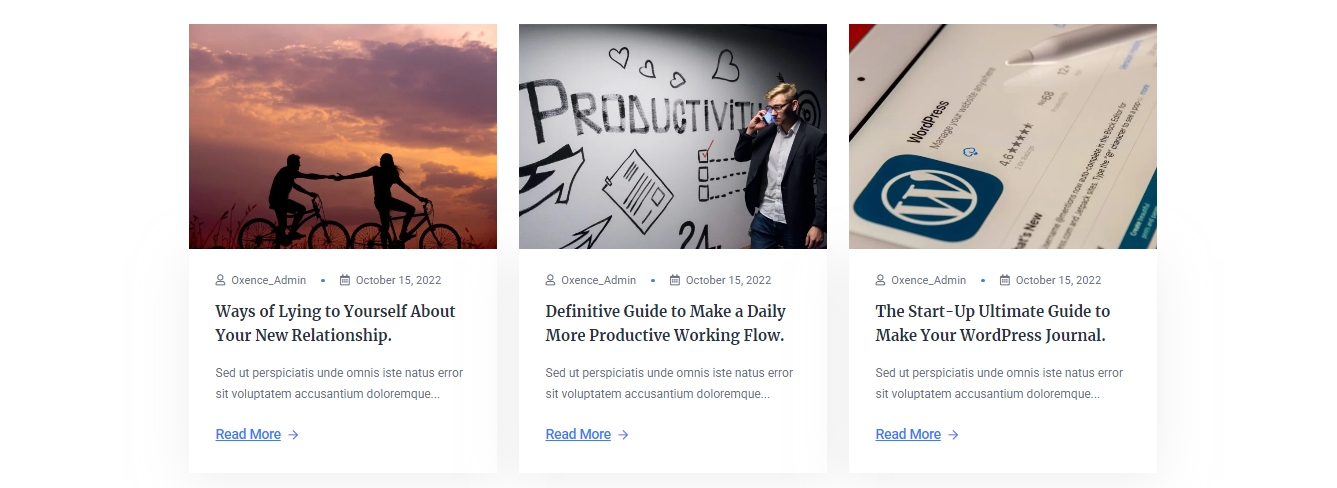This screenshot has width=1337, height=488.
Task: Click user icon on productivity post
Action: pyautogui.click(x=550, y=280)
